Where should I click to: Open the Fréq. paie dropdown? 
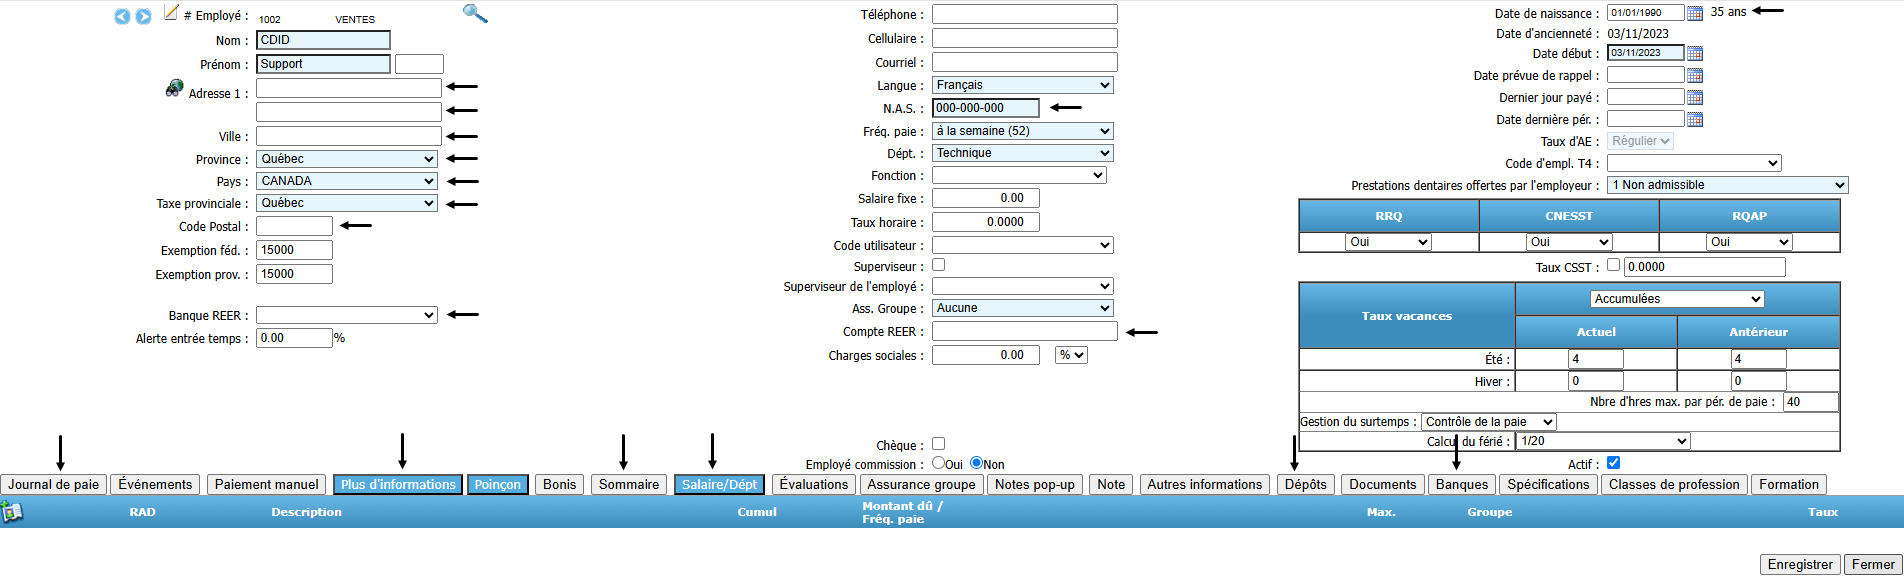(x=1022, y=131)
